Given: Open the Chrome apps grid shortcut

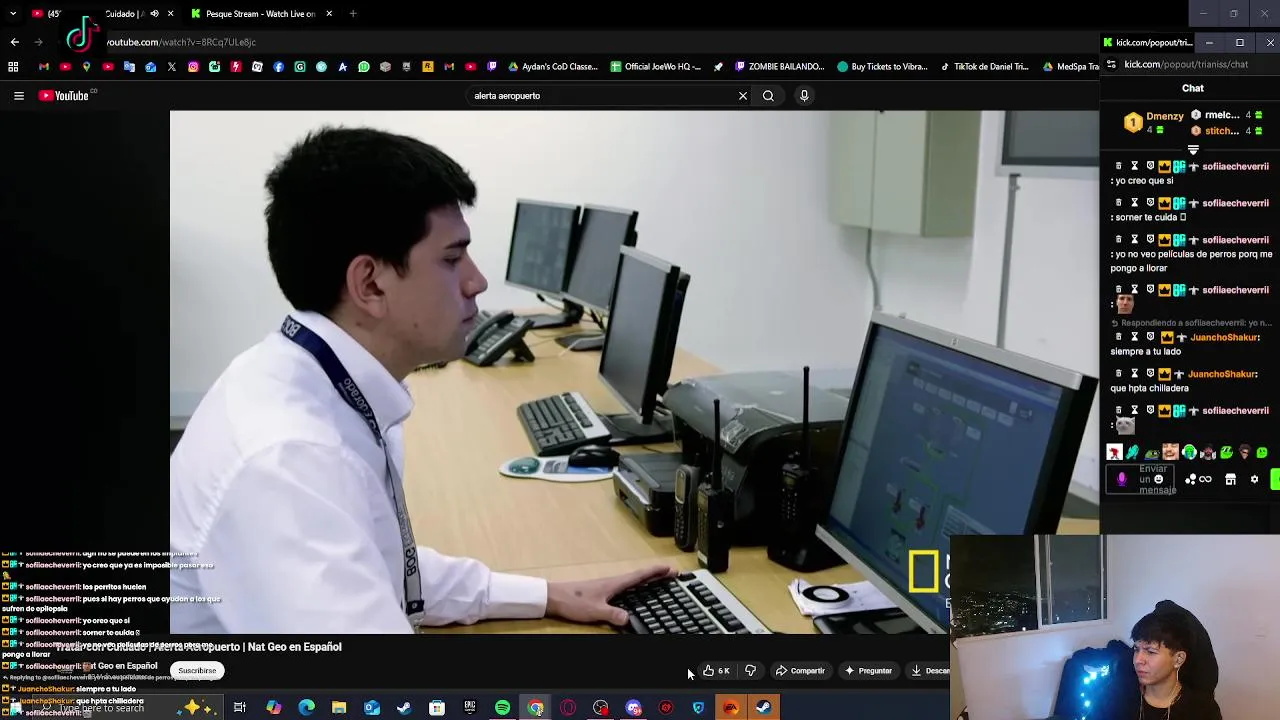Looking at the screenshot, I should [13, 67].
